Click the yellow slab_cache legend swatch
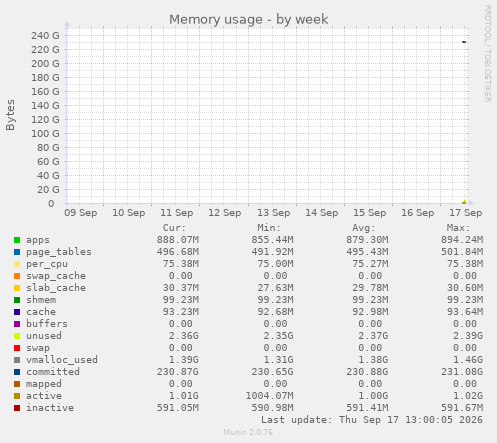This screenshot has width=497, height=443. (x=17, y=288)
